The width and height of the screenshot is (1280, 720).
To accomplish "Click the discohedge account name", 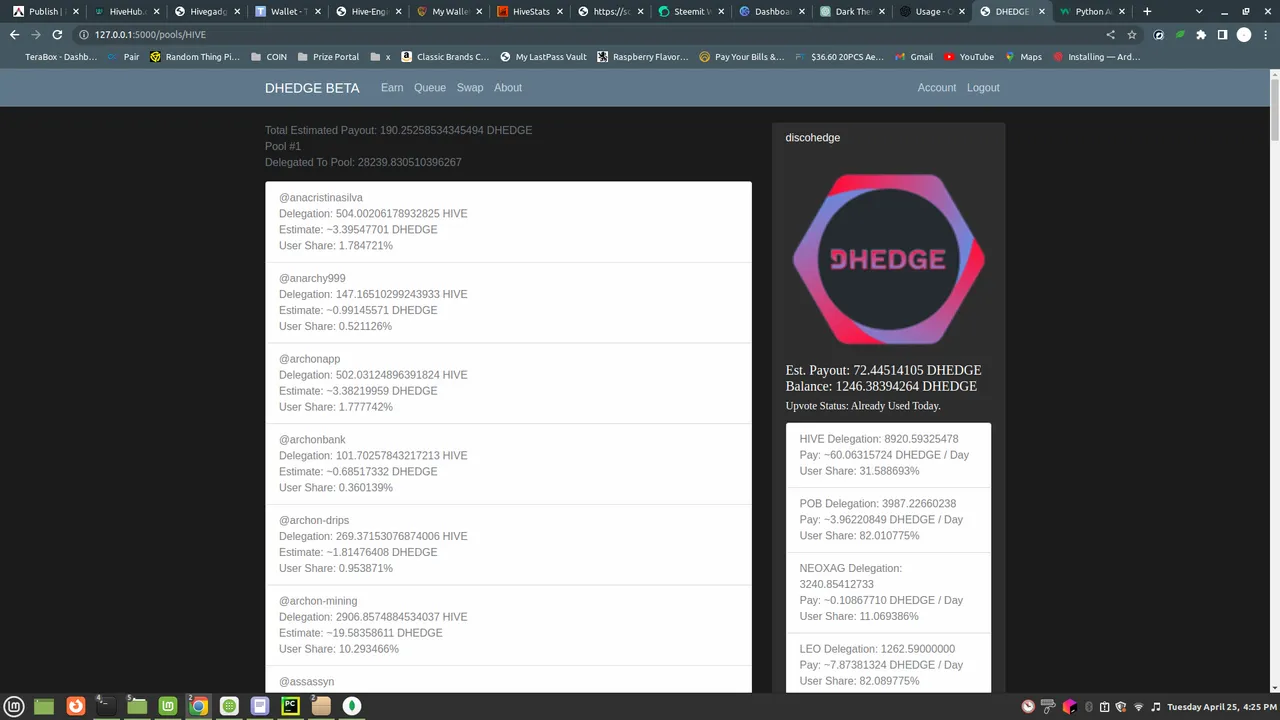I will pyautogui.click(x=813, y=138).
